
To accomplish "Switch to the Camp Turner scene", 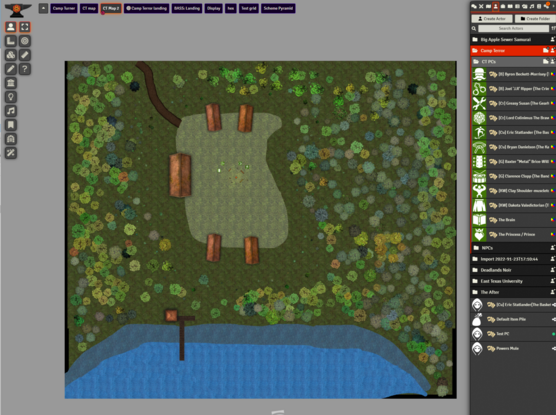I will tap(64, 8).
